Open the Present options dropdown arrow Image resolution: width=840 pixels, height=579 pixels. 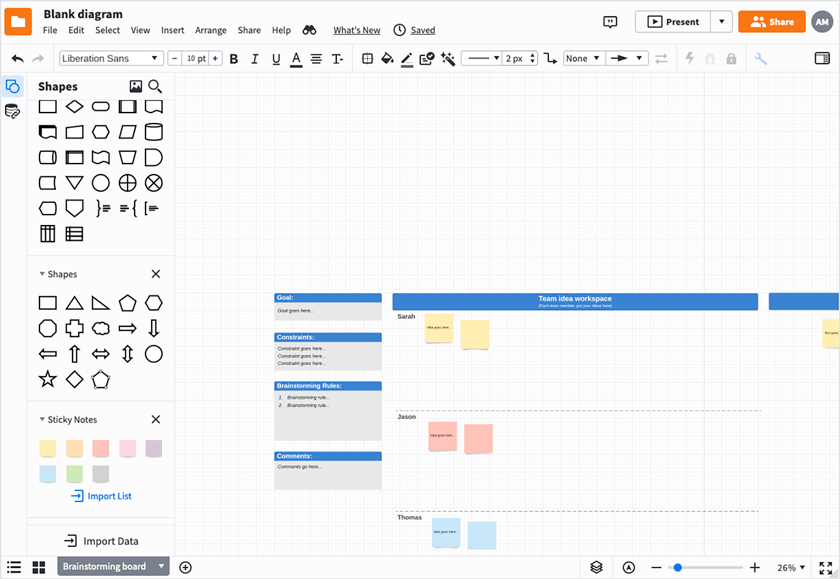coord(722,22)
